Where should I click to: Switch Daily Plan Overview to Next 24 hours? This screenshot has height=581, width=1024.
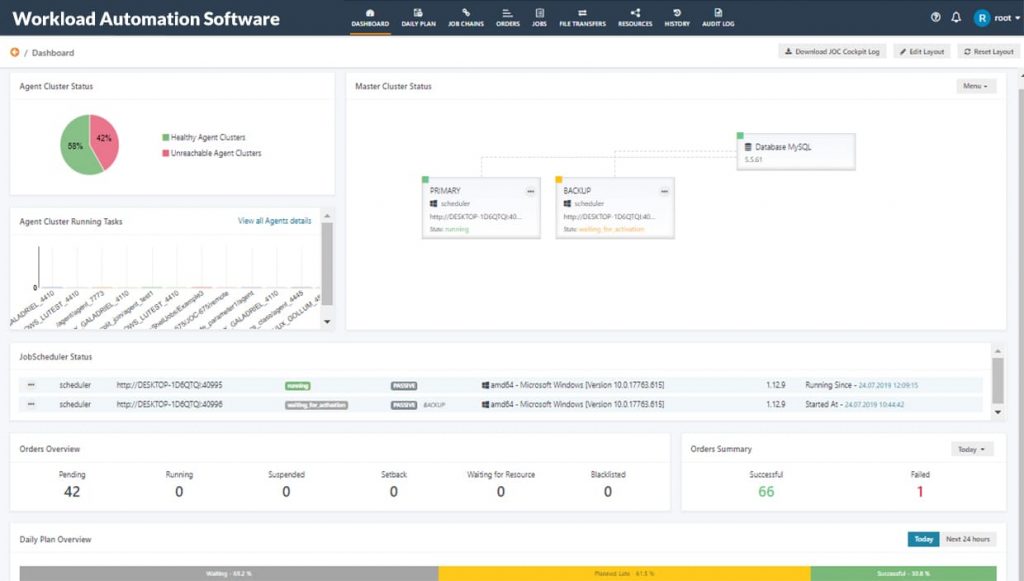tap(966, 539)
